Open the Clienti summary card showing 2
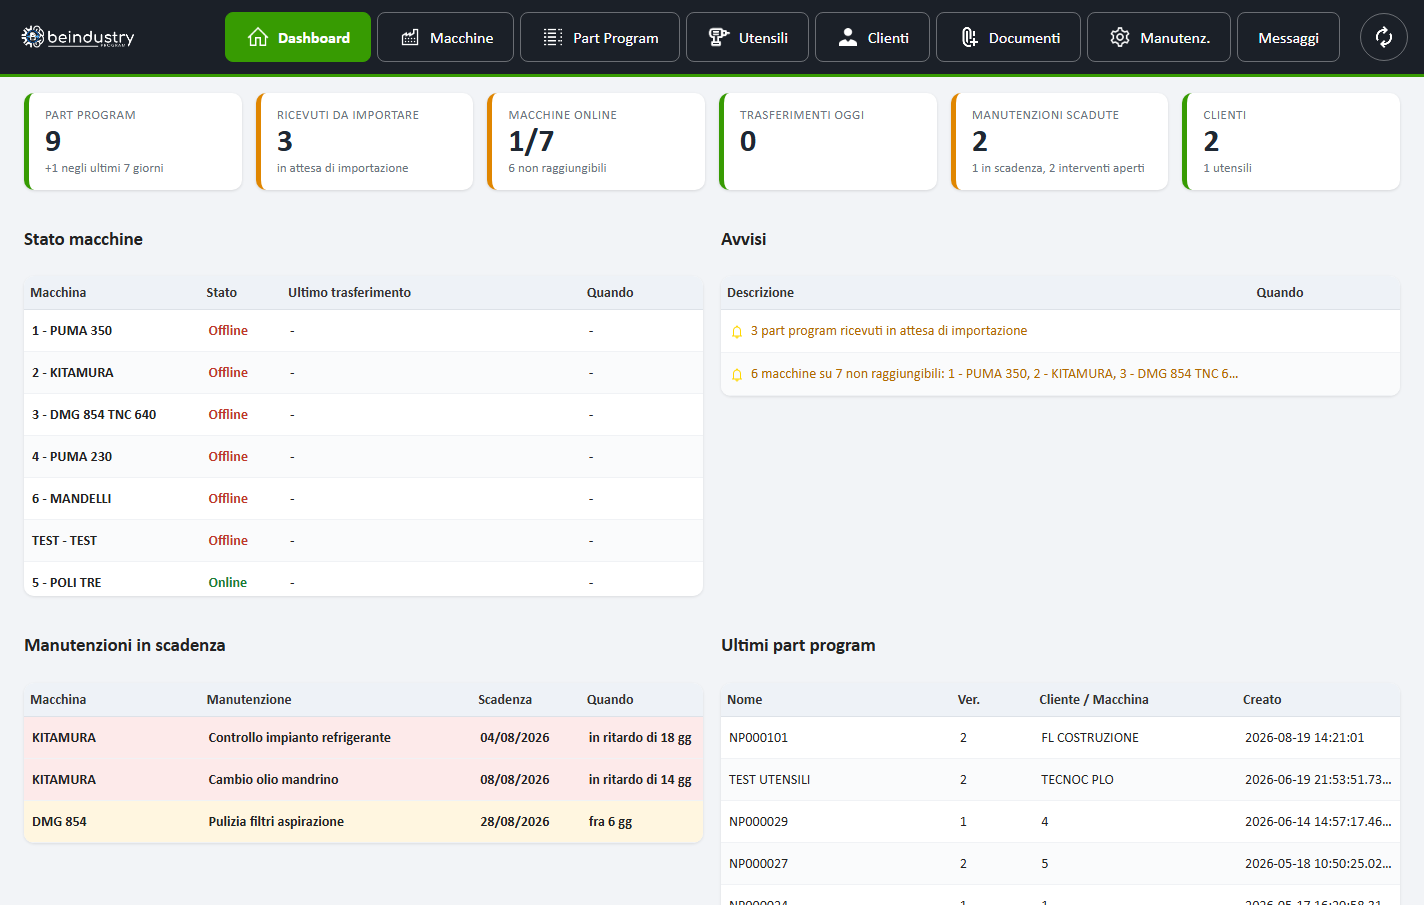The image size is (1424, 905). (x=1291, y=141)
